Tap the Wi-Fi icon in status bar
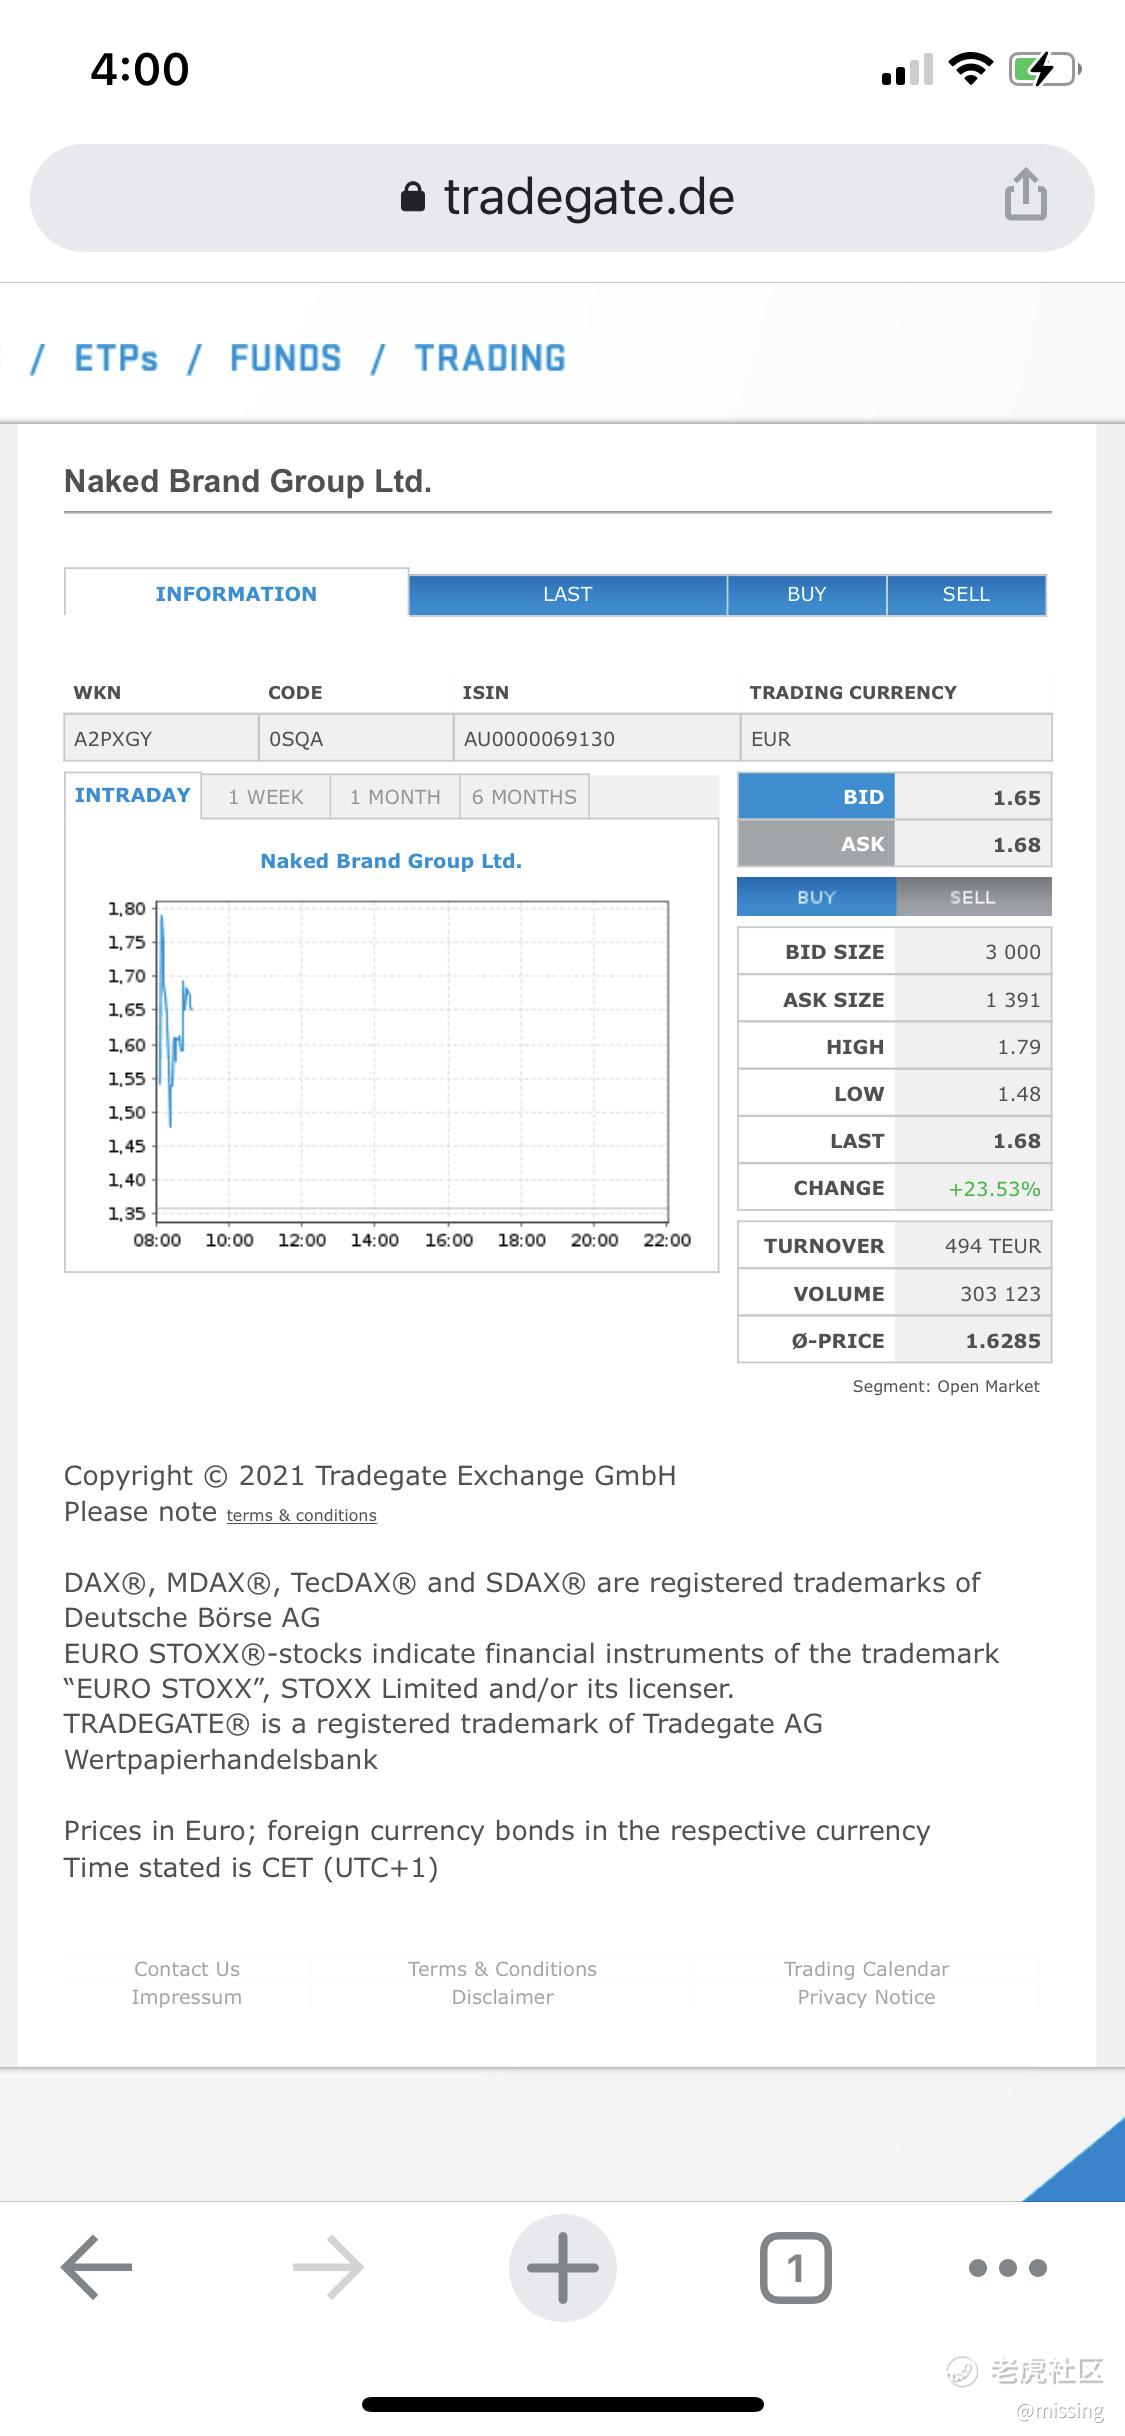 pos(970,68)
